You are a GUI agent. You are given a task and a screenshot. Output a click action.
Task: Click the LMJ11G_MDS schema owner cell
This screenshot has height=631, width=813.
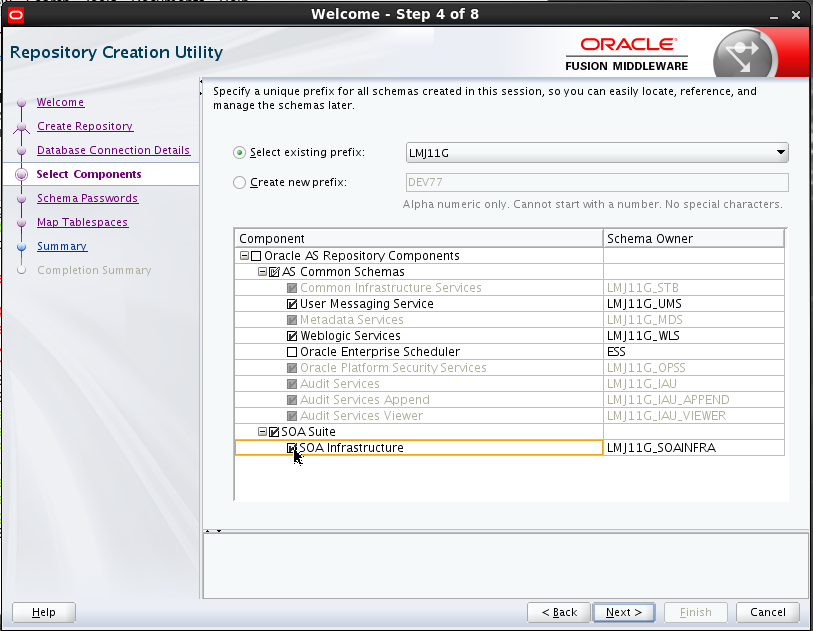pos(694,320)
